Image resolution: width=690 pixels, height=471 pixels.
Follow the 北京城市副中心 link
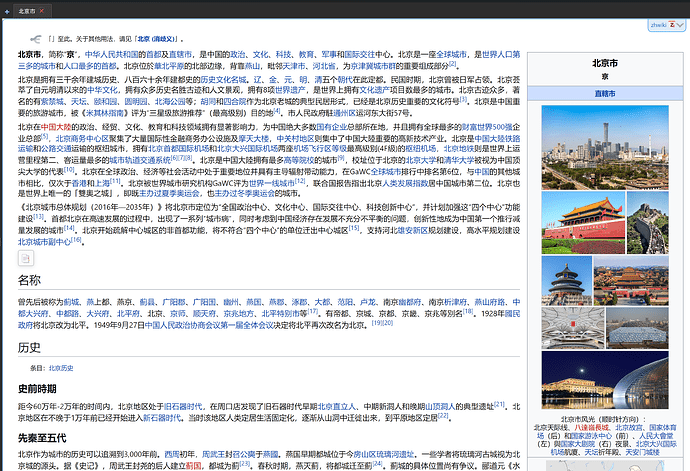44,242
